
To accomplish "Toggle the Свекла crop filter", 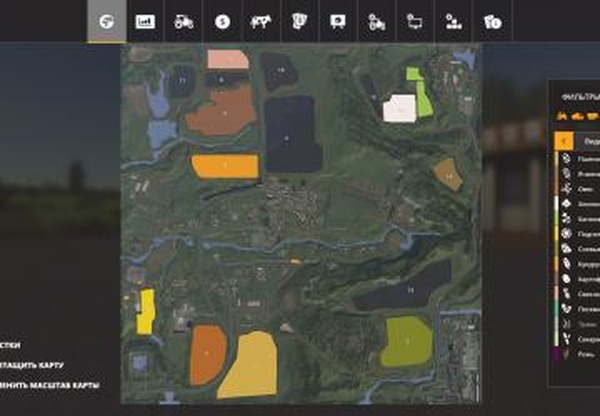I will point(578,294).
